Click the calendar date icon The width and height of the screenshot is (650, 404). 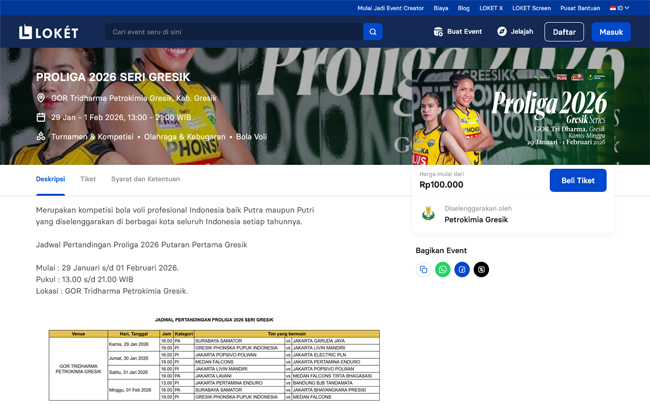[41, 117]
